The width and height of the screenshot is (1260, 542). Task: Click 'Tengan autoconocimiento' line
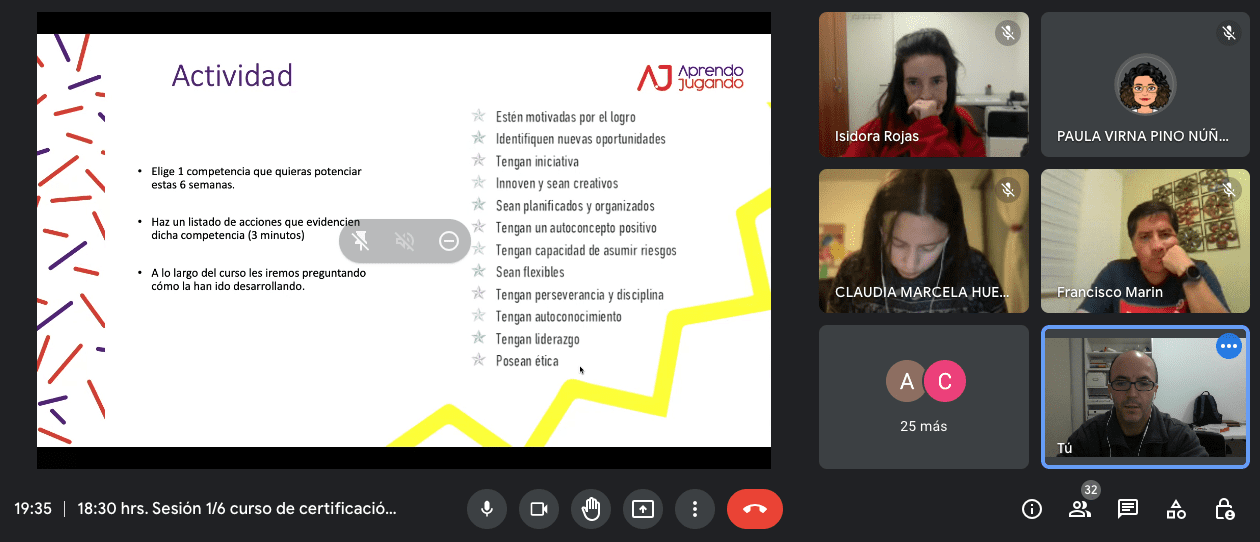(x=558, y=316)
